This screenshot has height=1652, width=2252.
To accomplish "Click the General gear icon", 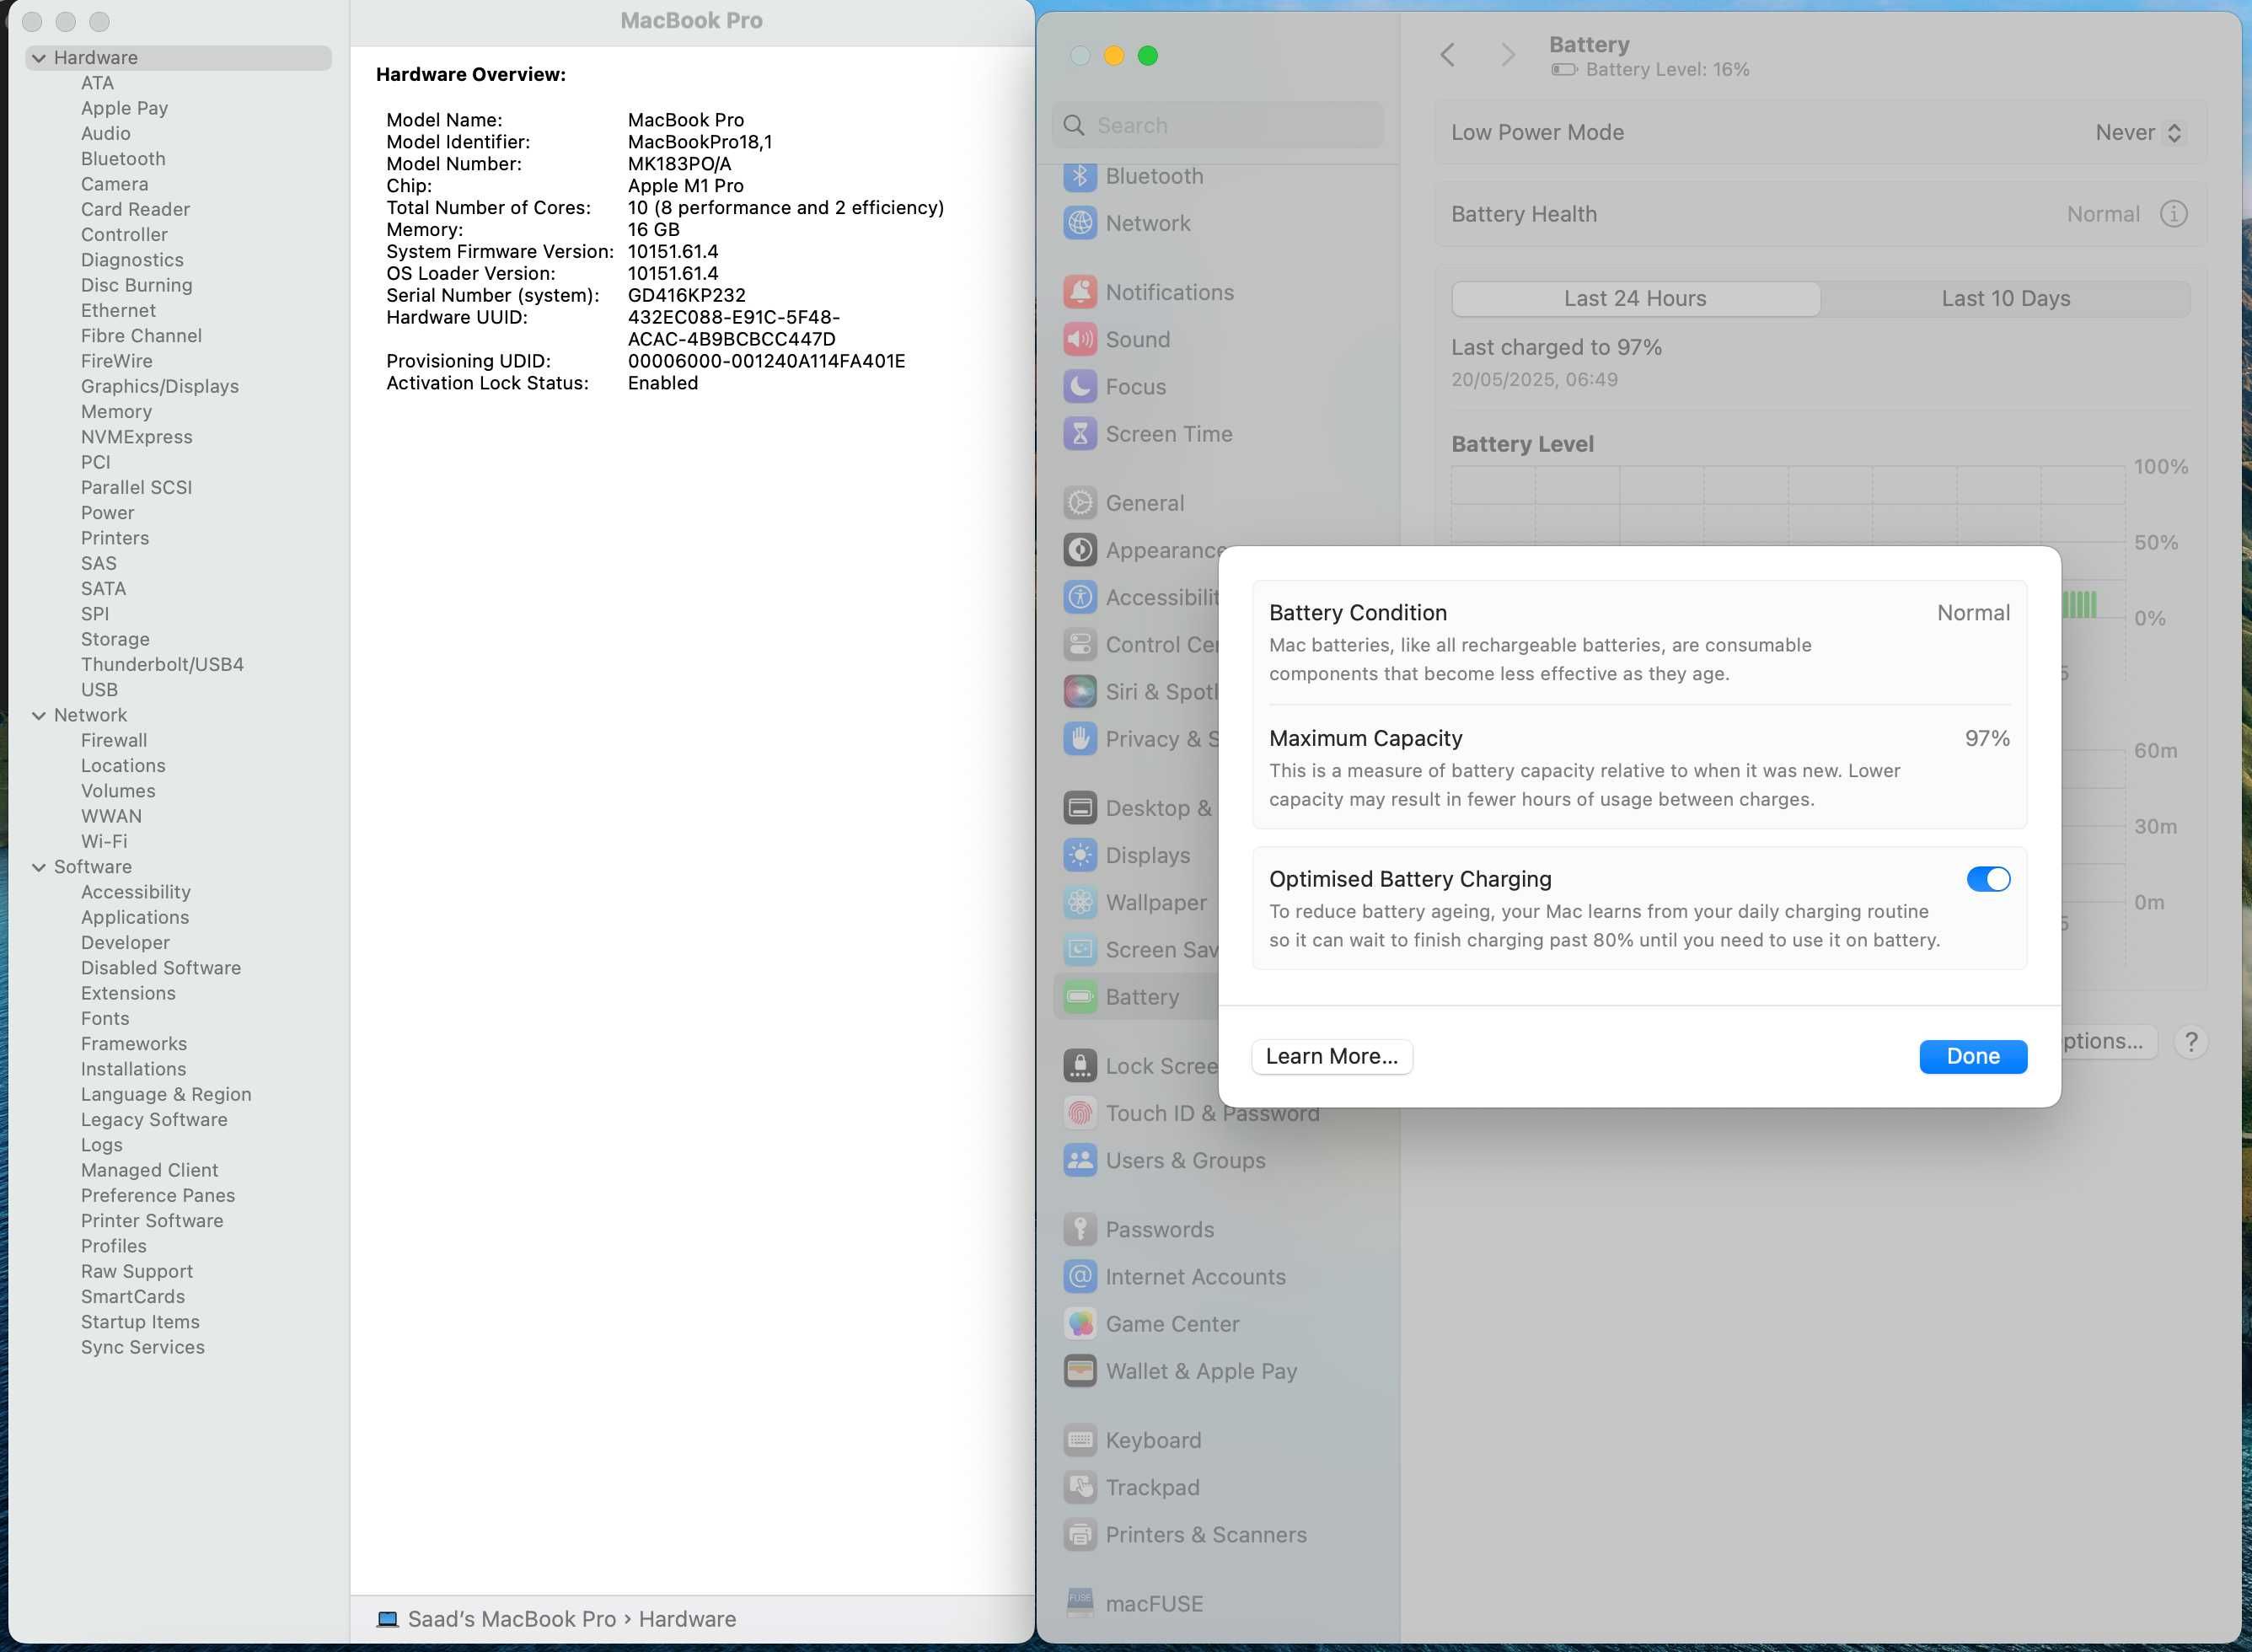I will [1080, 503].
